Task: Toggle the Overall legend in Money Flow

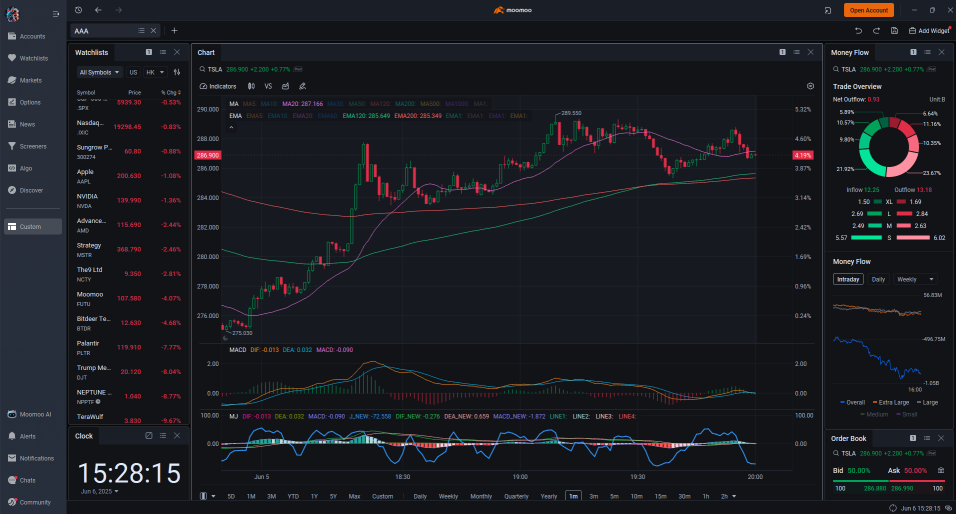Action: click(852, 402)
